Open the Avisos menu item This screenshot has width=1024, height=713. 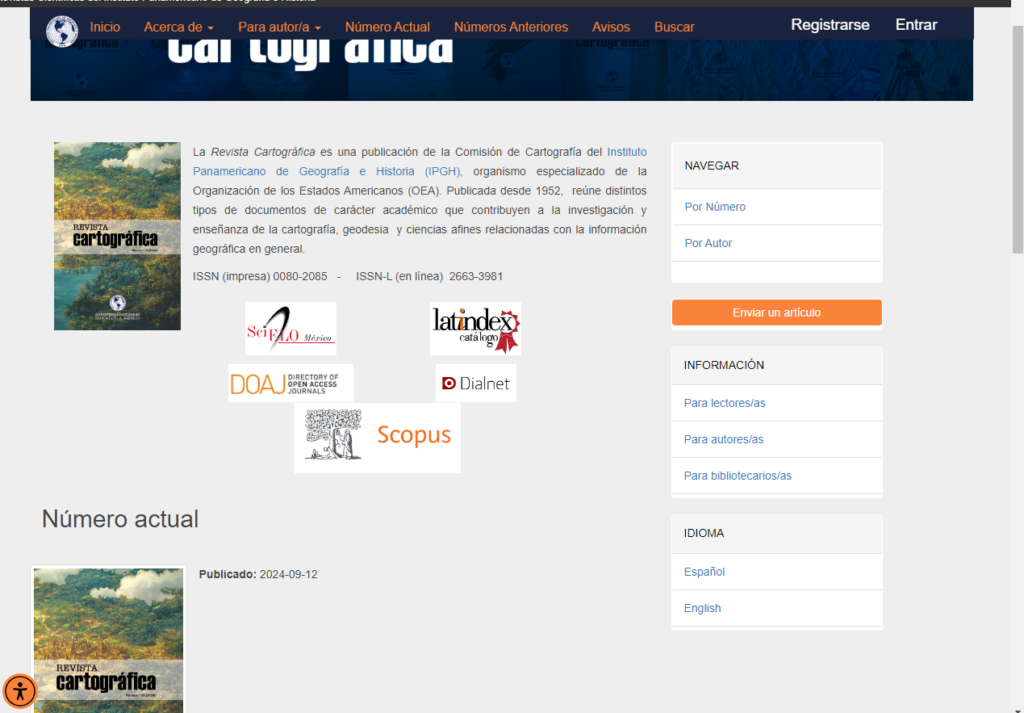pyautogui.click(x=611, y=27)
